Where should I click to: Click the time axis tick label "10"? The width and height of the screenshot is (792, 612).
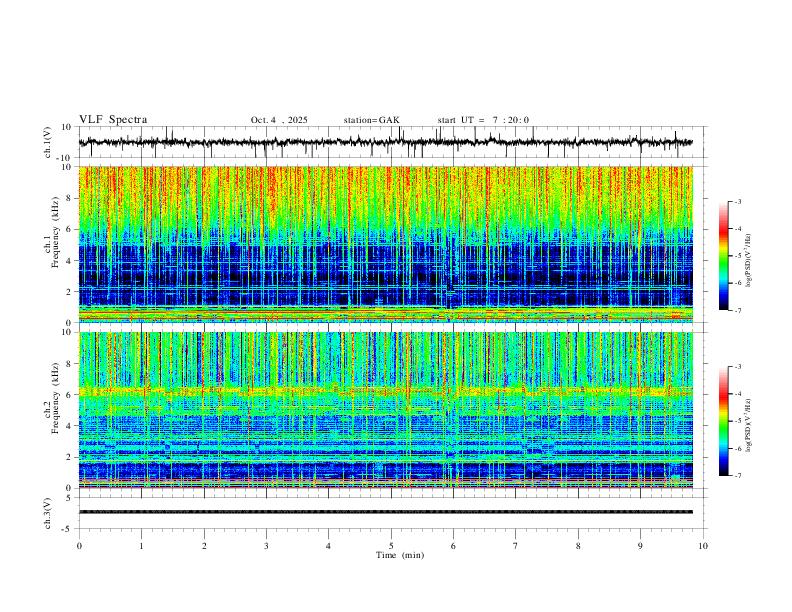coord(703,546)
